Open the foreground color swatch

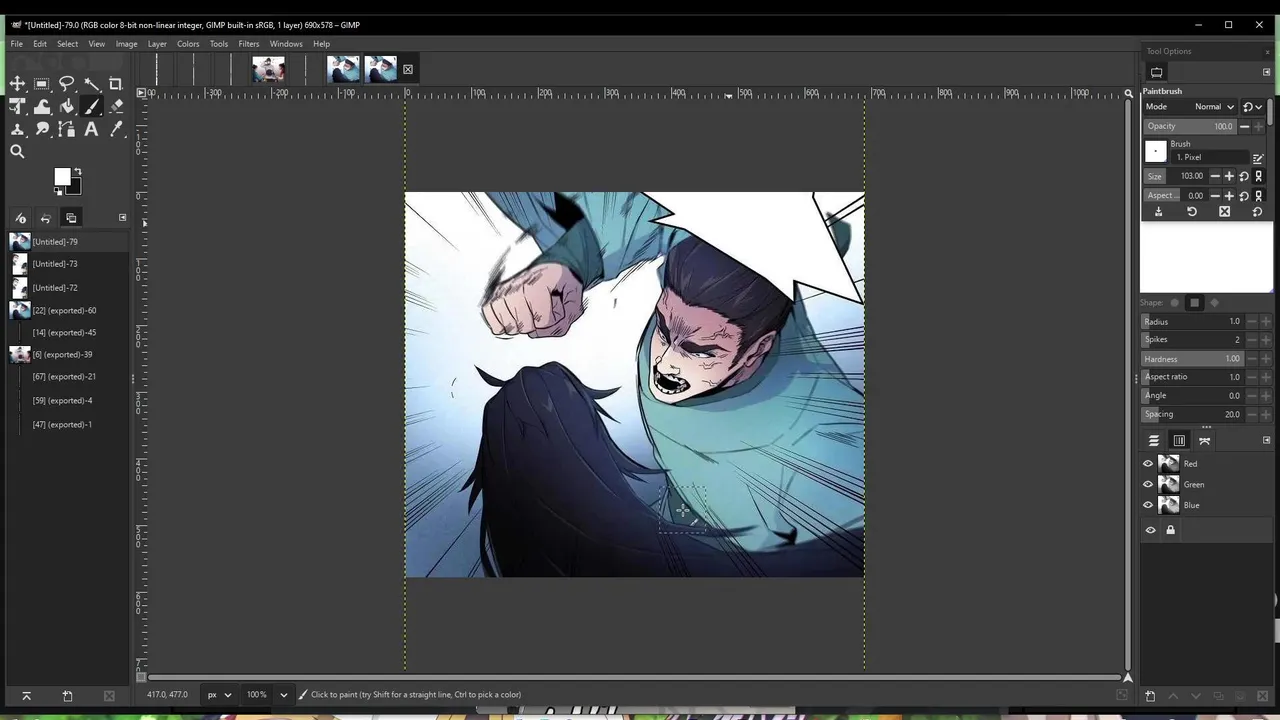[62, 176]
